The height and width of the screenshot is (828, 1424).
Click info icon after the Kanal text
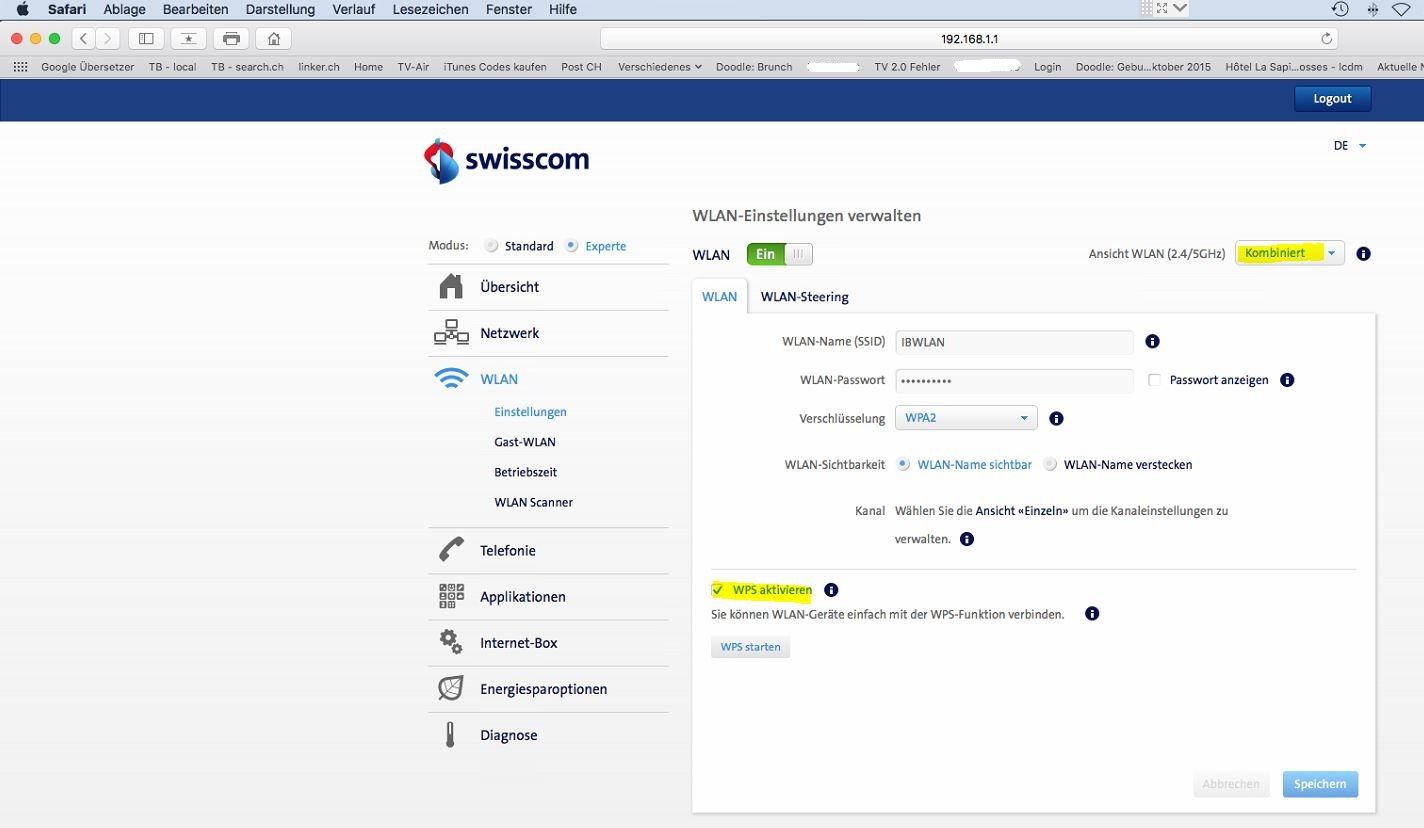click(966, 539)
